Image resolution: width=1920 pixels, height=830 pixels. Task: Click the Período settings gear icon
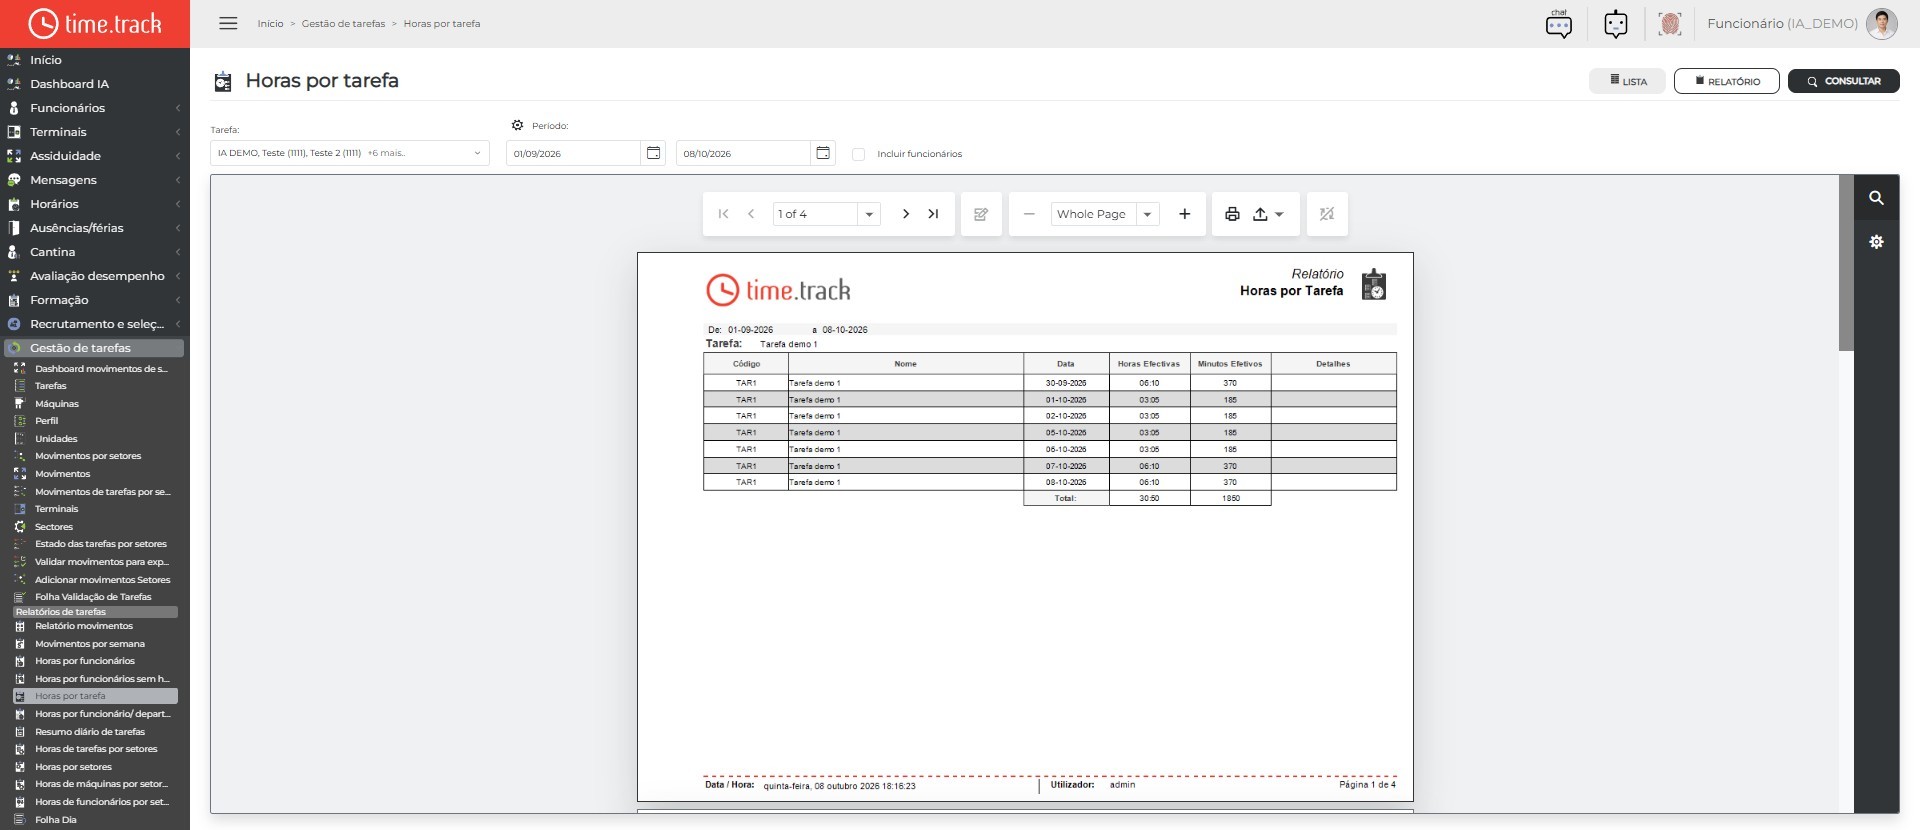(x=517, y=125)
